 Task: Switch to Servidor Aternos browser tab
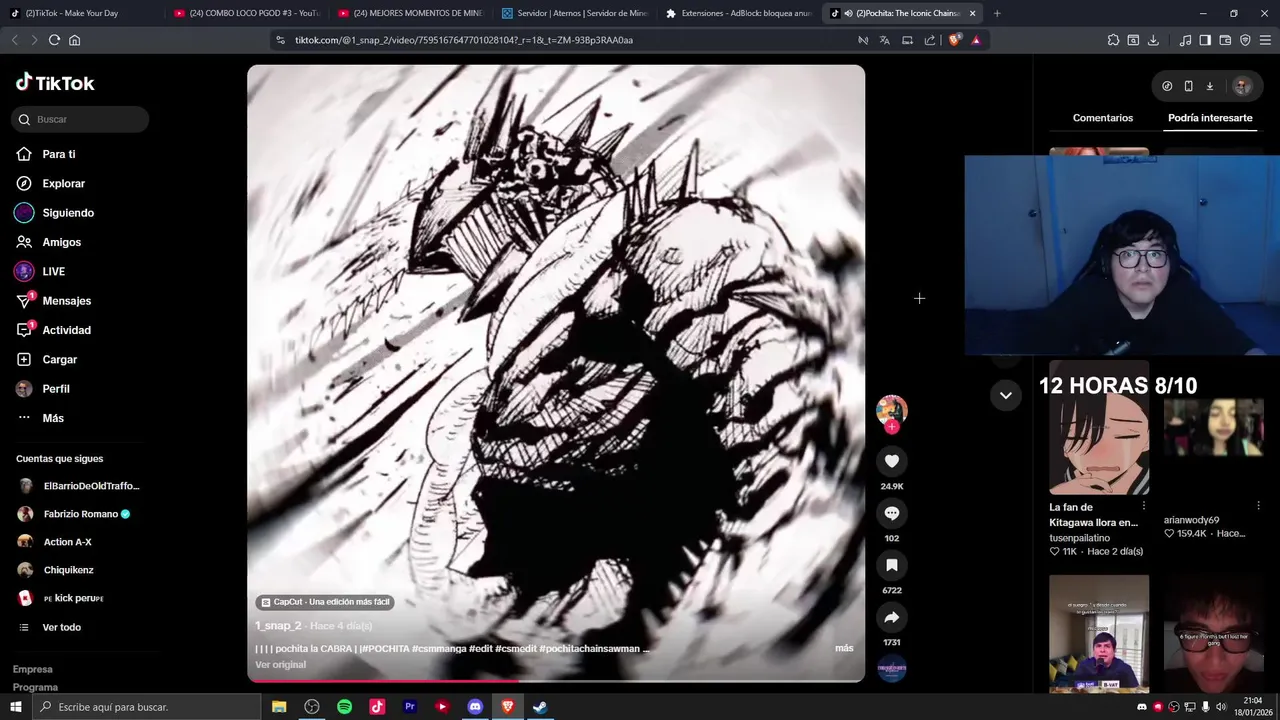[x=575, y=13]
